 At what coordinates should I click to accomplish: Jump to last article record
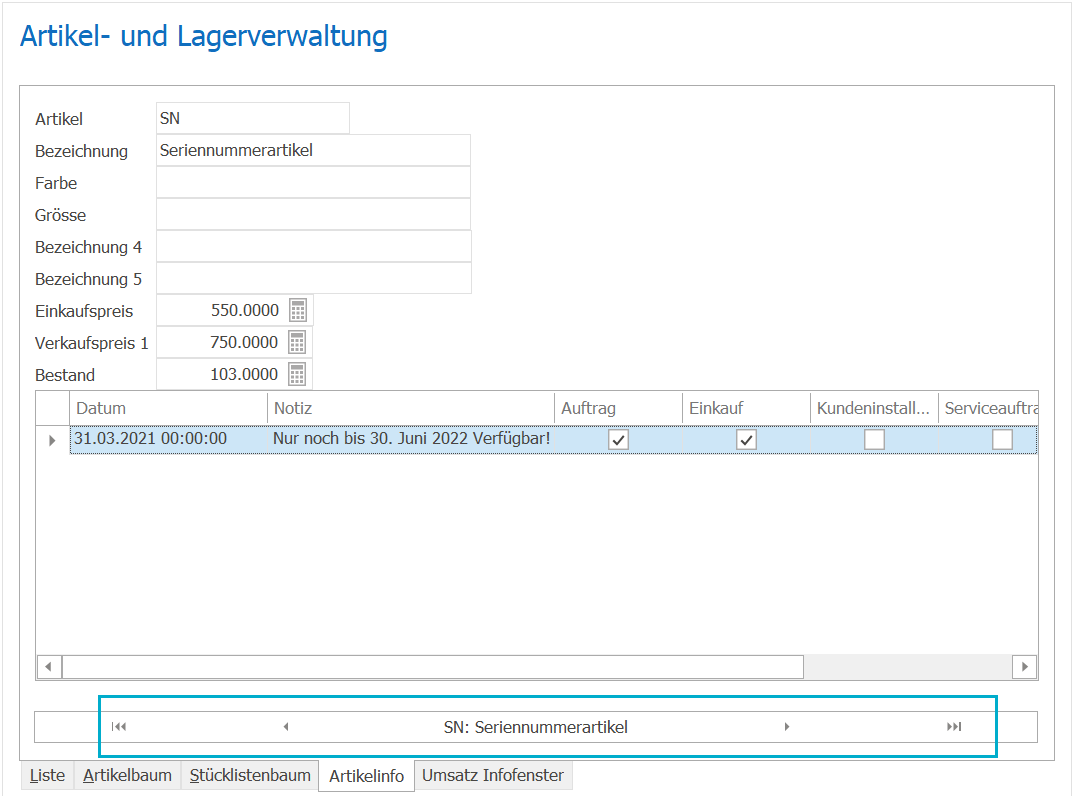click(954, 727)
